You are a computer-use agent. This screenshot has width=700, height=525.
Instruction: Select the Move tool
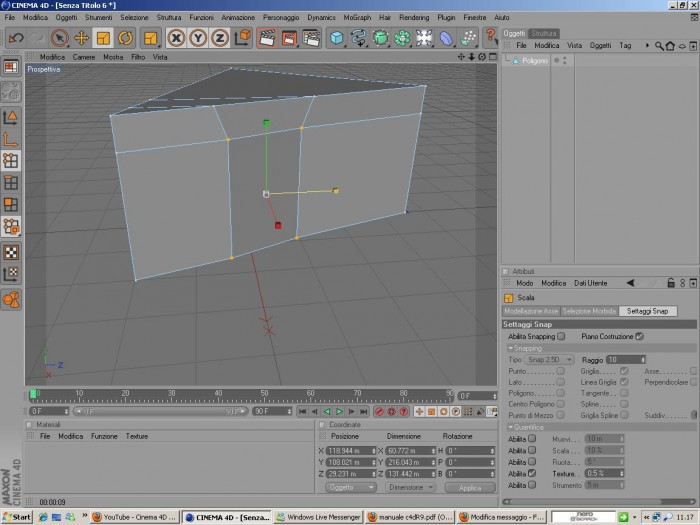tap(81, 38)
